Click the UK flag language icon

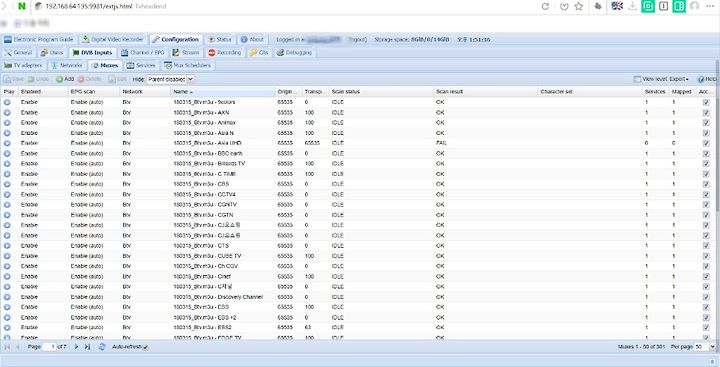[x=617, y=6]
